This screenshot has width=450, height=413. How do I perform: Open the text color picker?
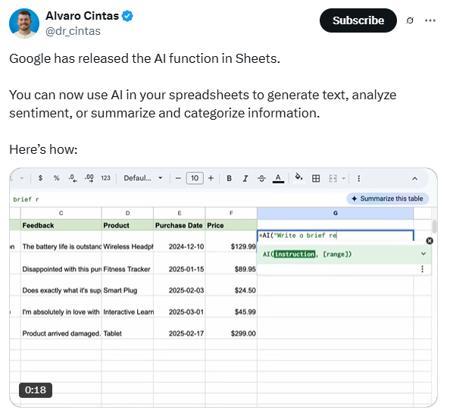tap(278, 178)
